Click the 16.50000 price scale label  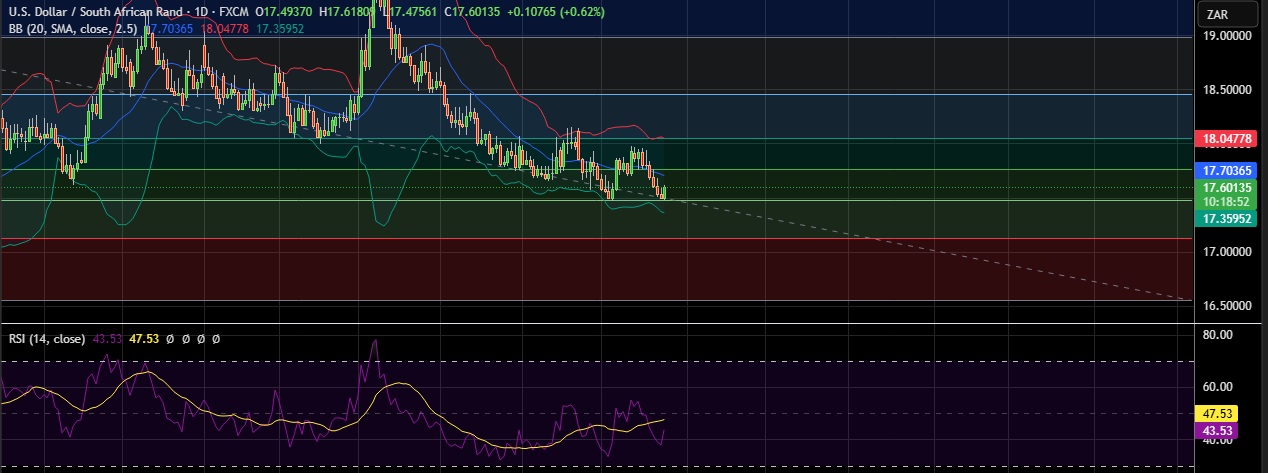(x=1228, y=306)
